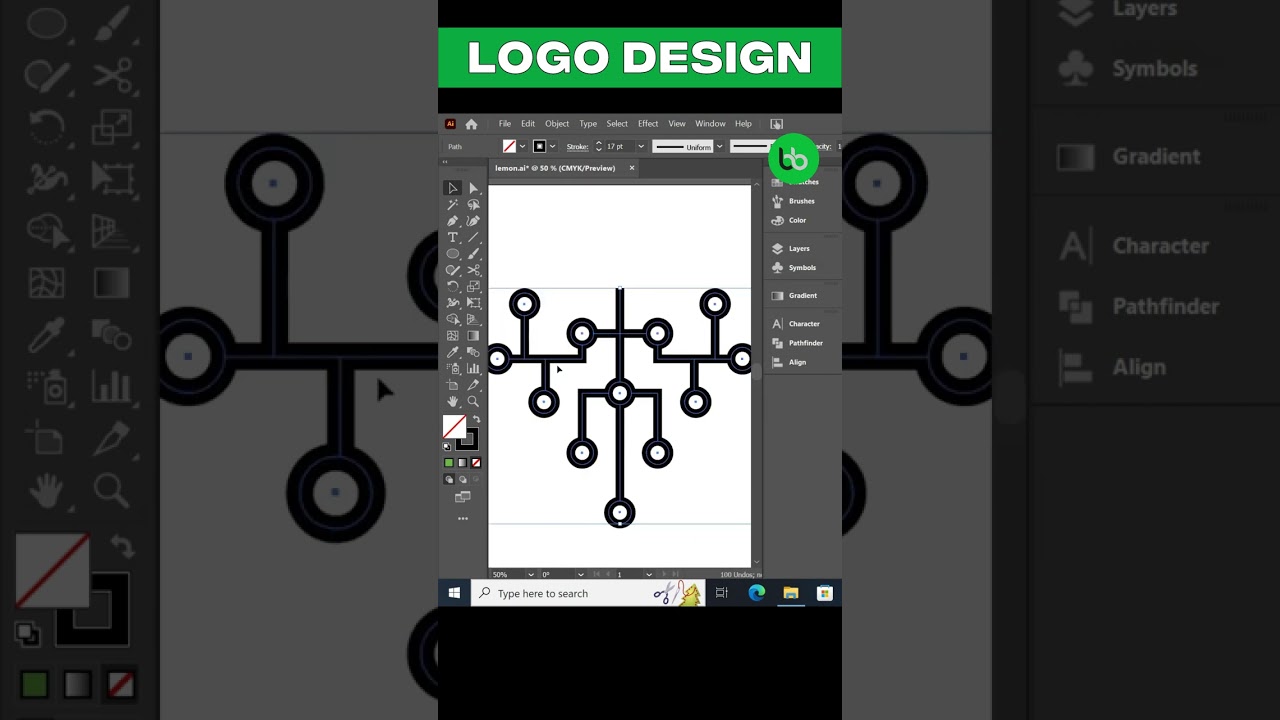Image resolution: width=1280 pixels, height=720 pixels.
Task: Click the Windows search box
Action: pyautogui.click(x=588, y=593)
